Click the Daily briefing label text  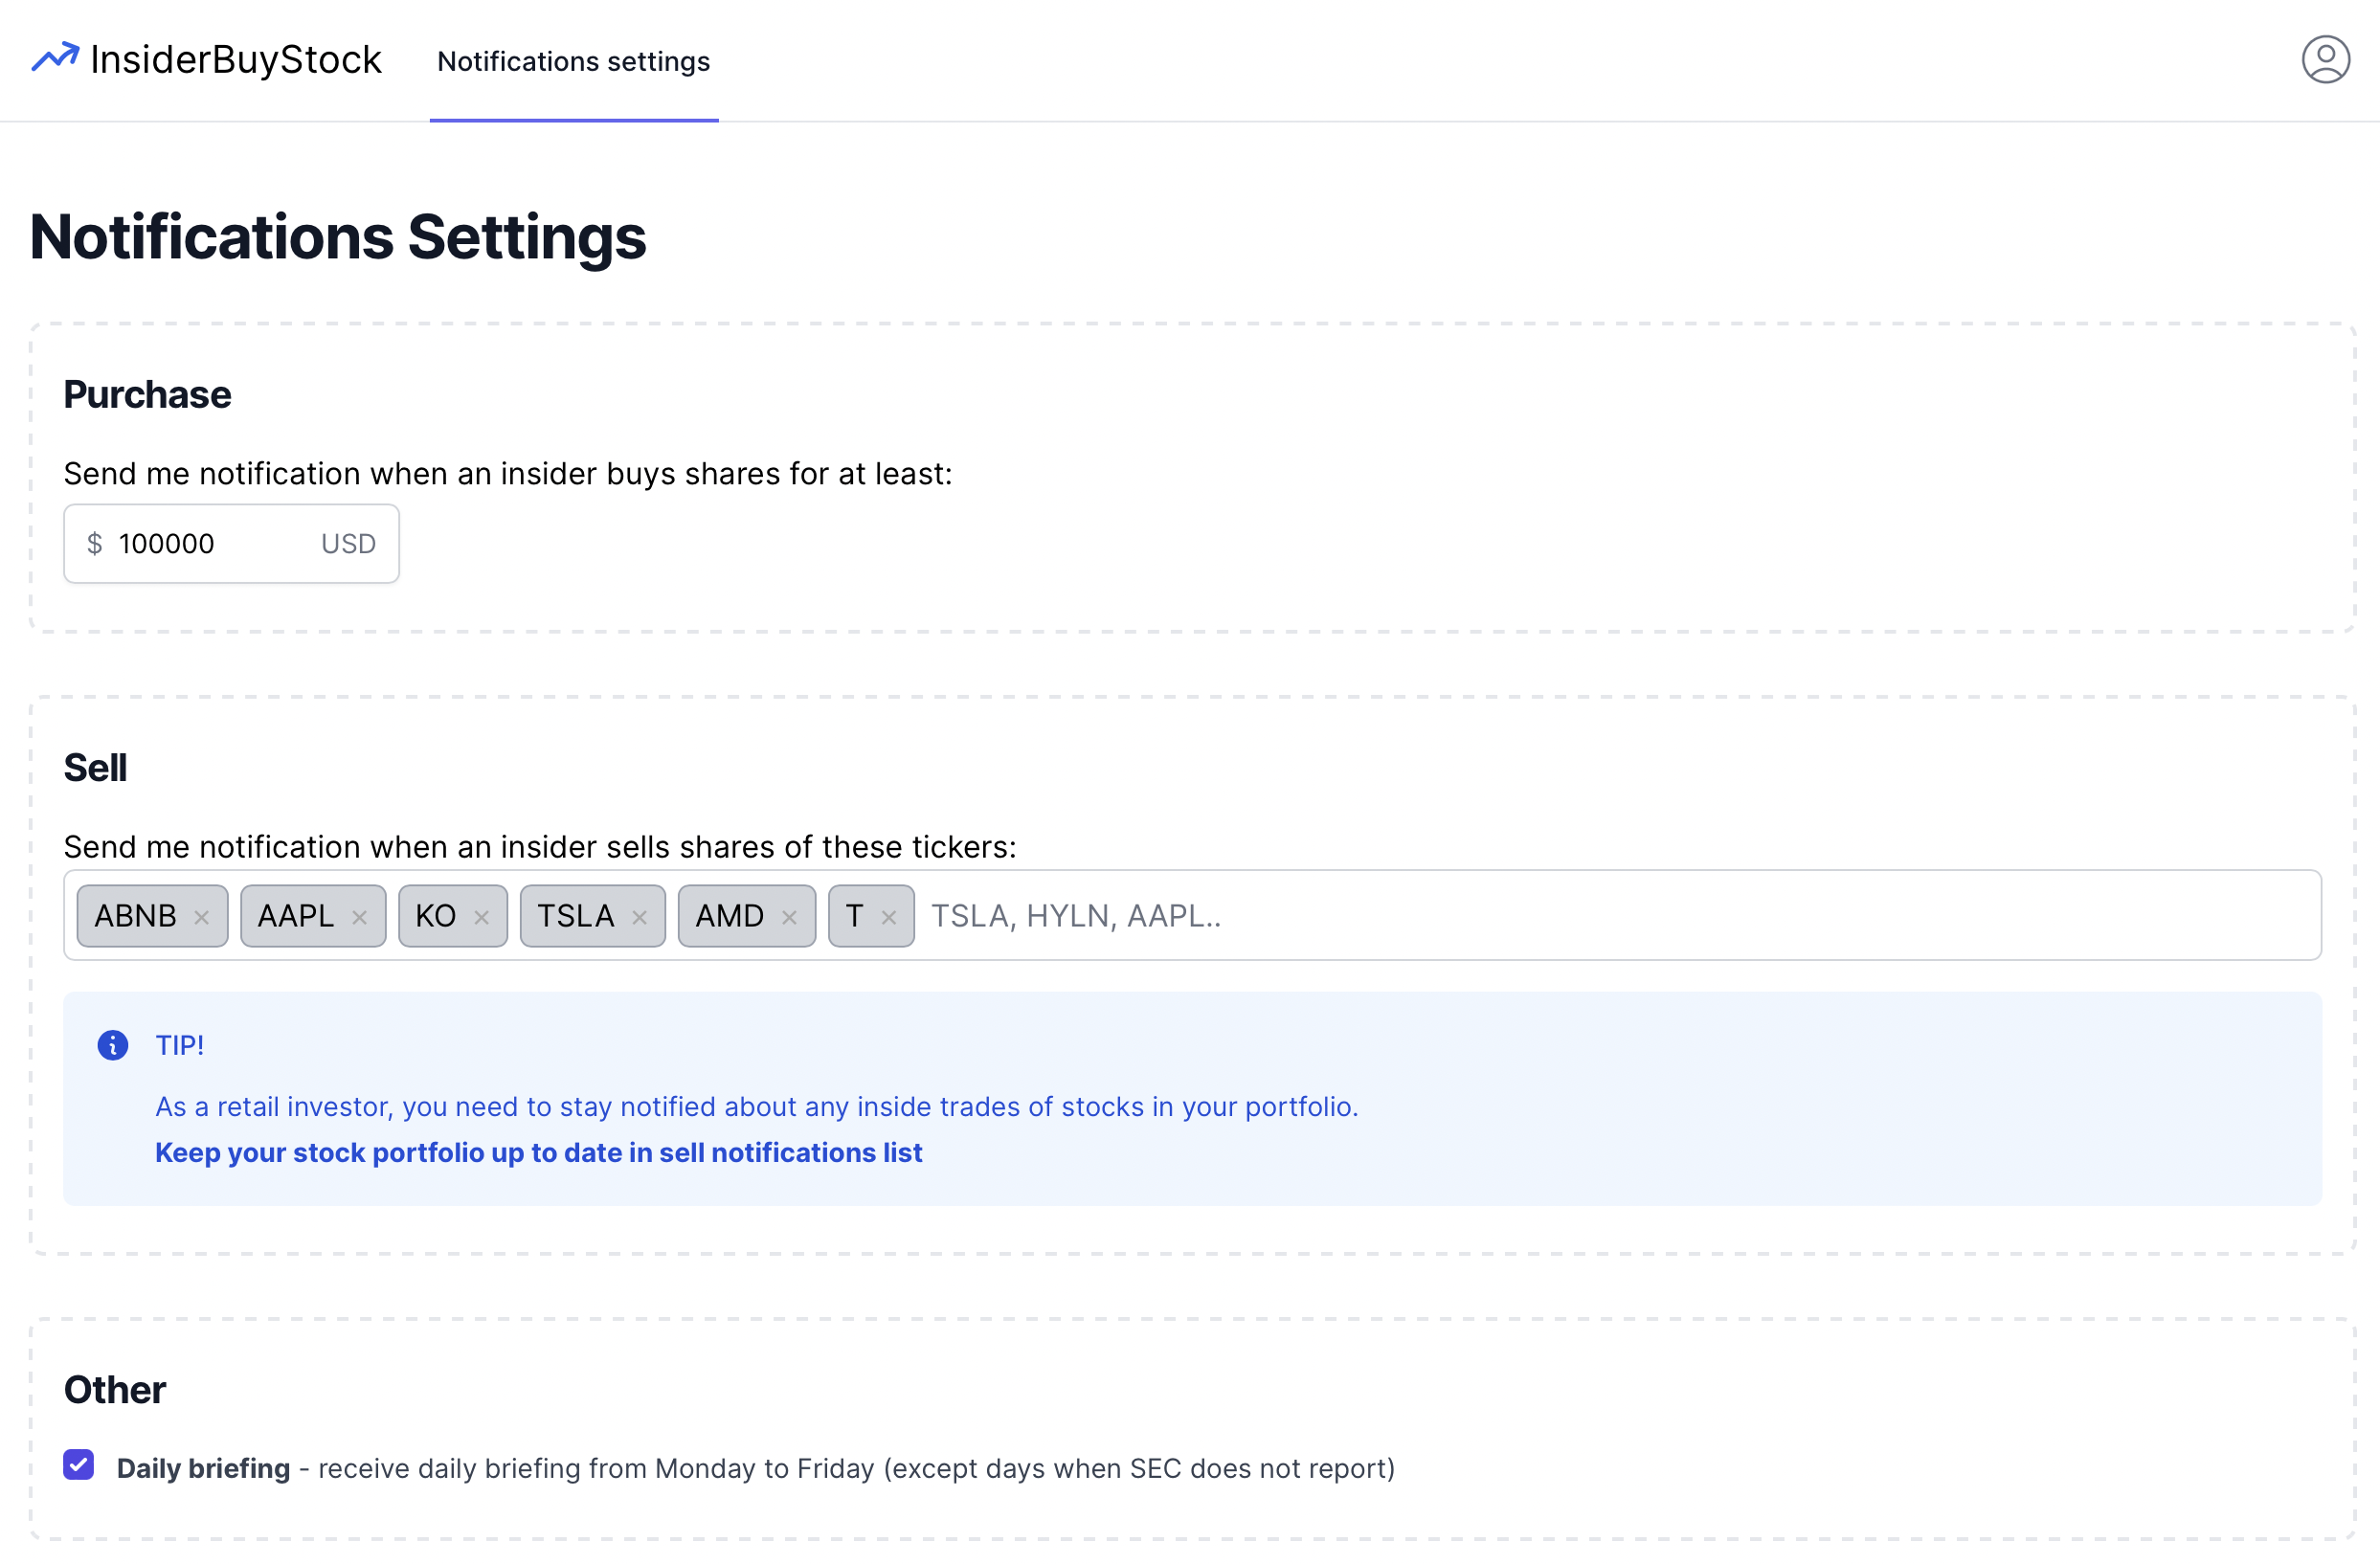(203, 1468)
